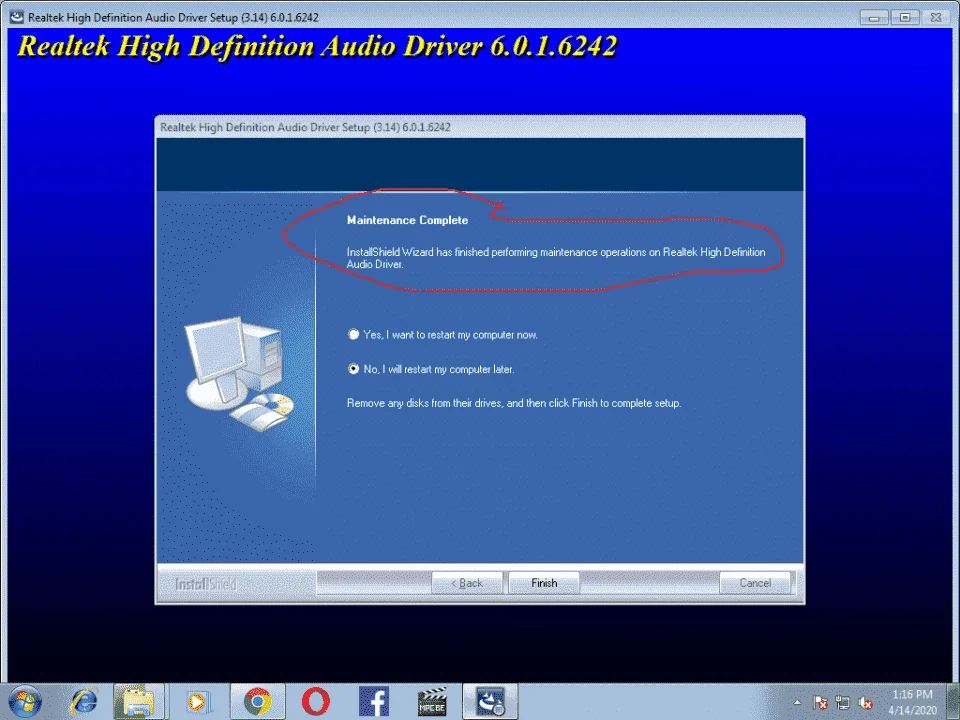Open the media player icon on taskbar
This screenshot has height=720, width=960.
pyautogui.click(x=197, y=702)
